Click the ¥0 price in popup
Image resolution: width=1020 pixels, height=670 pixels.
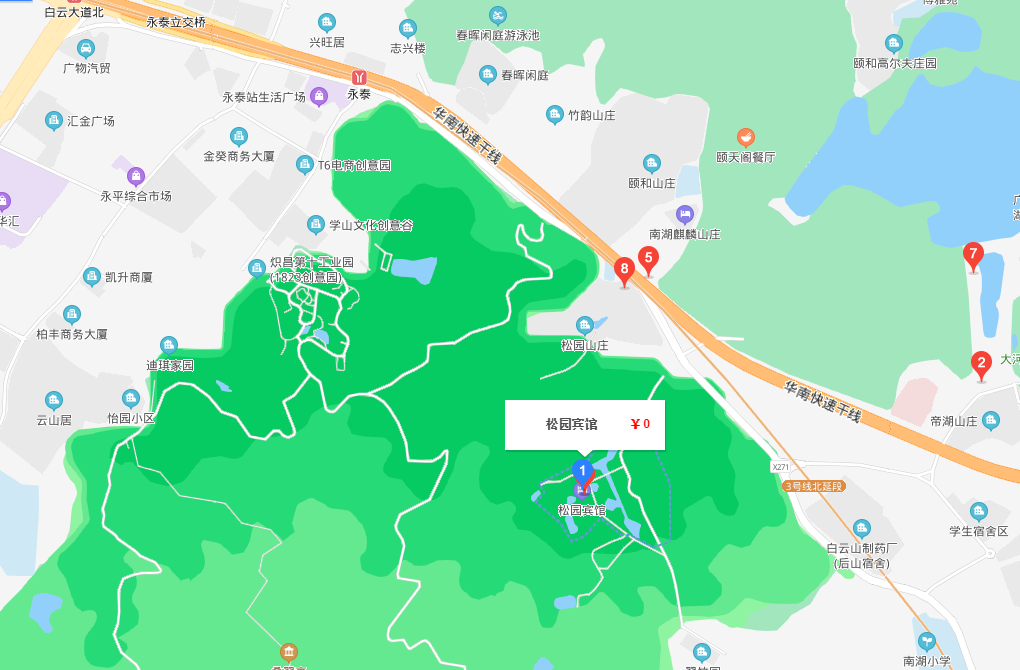click(640, 424)
